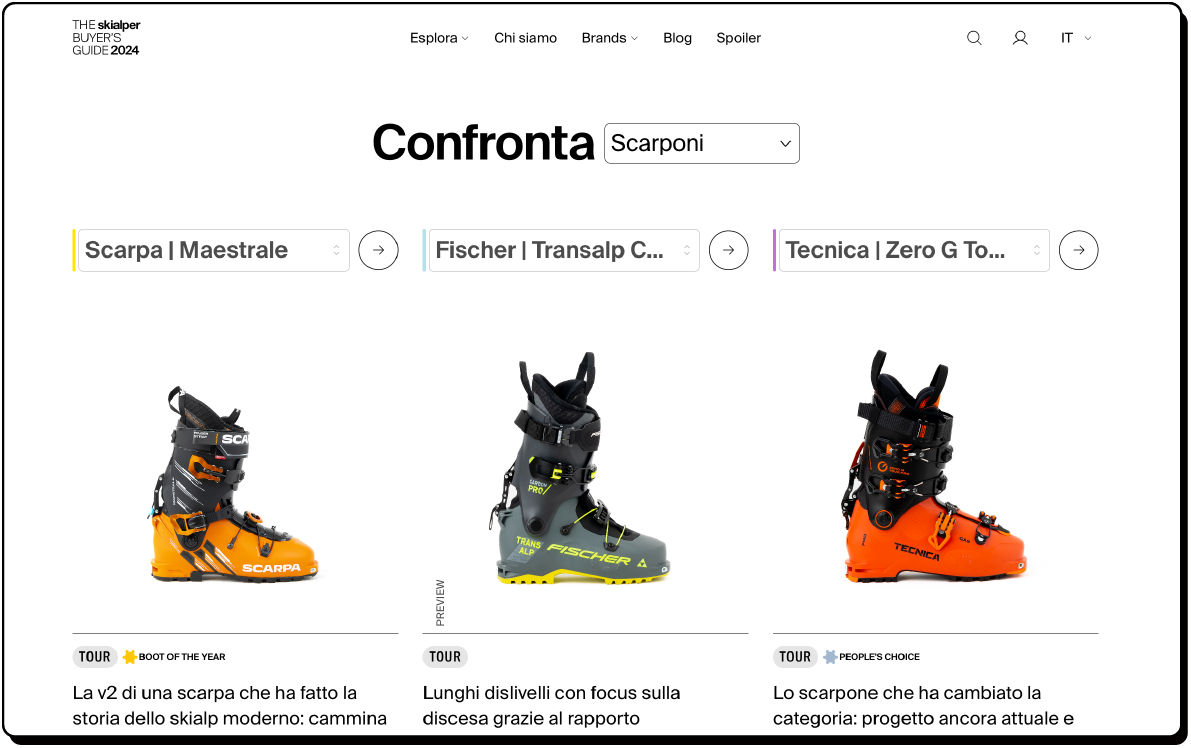Open the Scarponi category dropdown
The width and height of the screenshot is (1191, 748).
(701, 144)
